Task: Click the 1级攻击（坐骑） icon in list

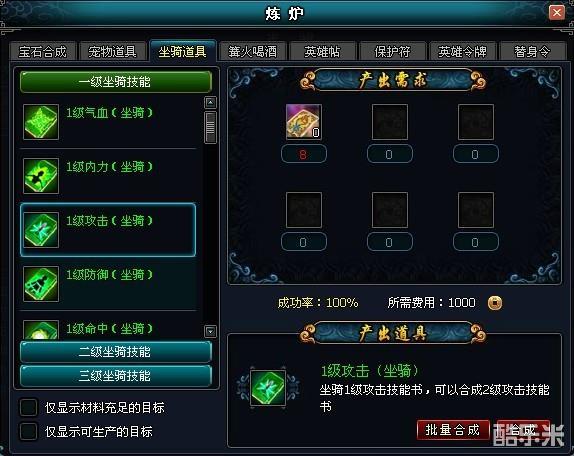Action: (41, 230)
